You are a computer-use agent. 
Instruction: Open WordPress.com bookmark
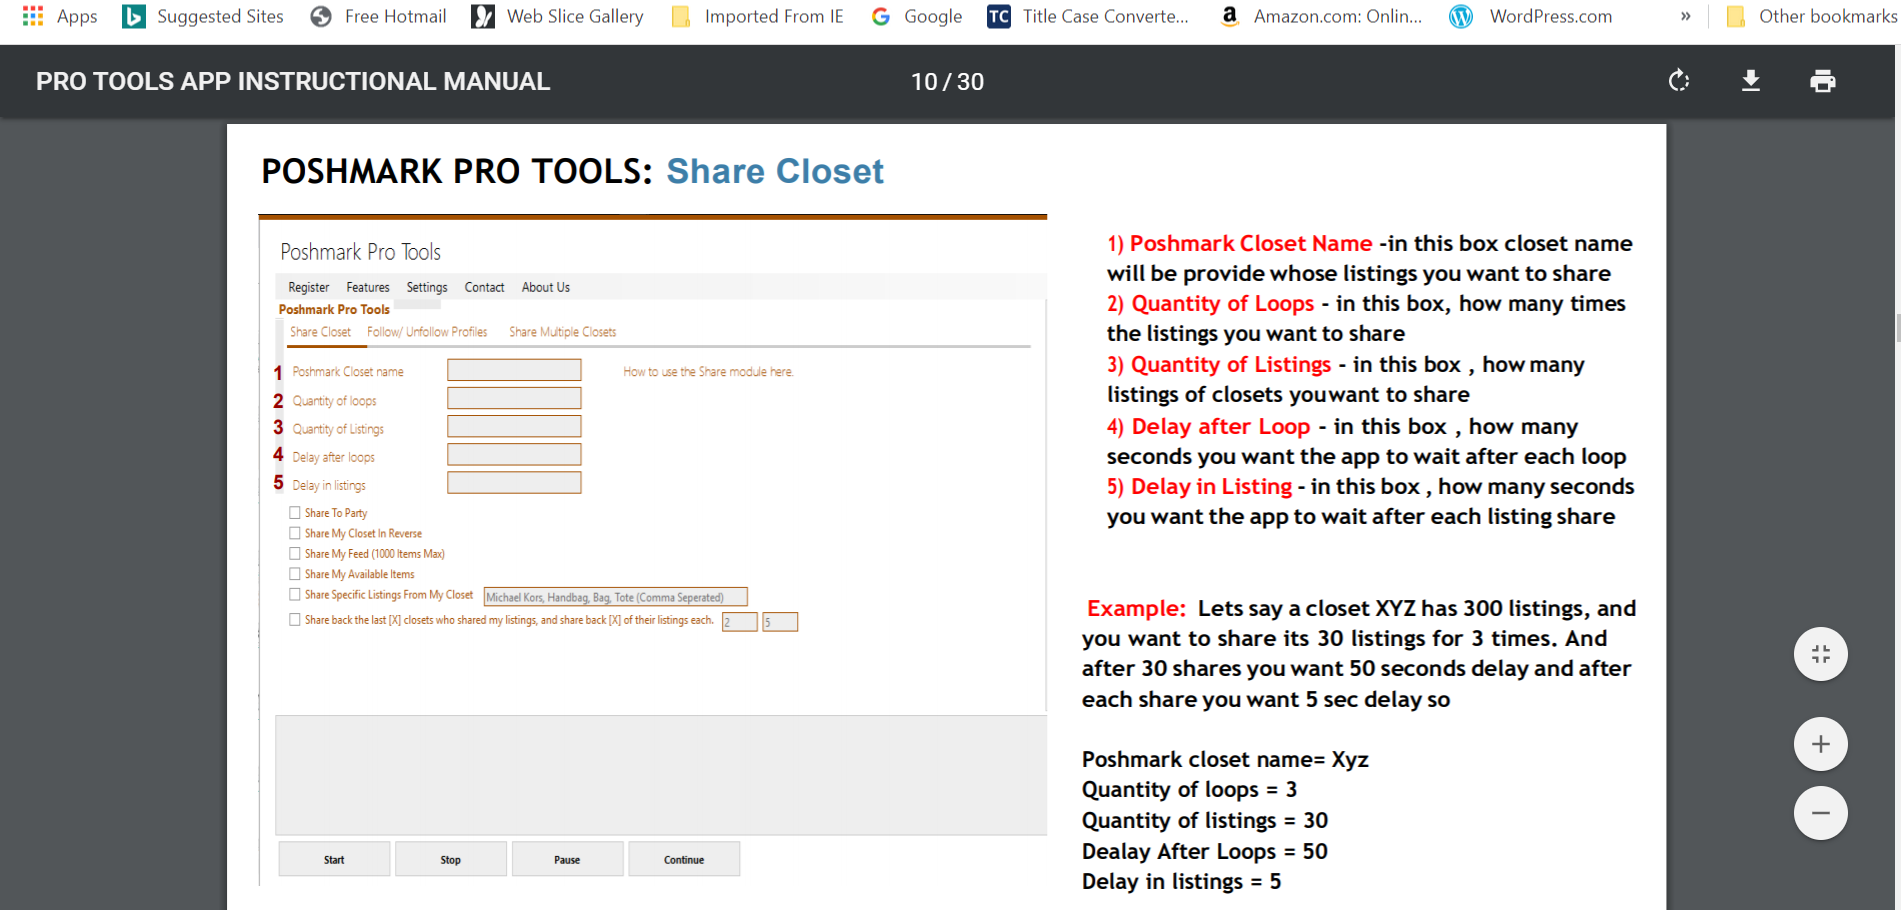[x=1531, y=16]
